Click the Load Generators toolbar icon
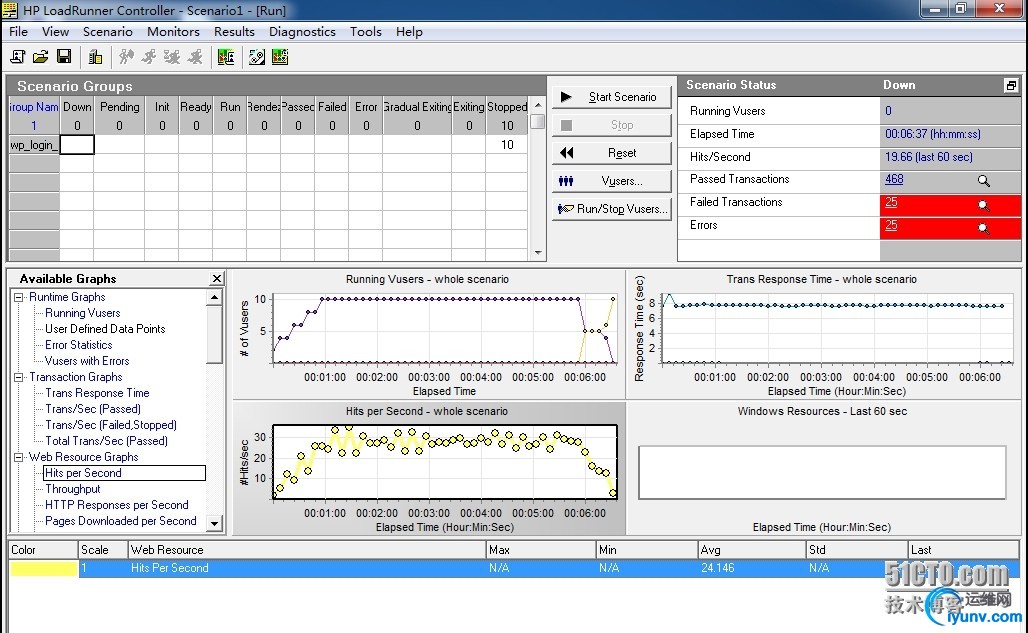 tap(95, 57)
